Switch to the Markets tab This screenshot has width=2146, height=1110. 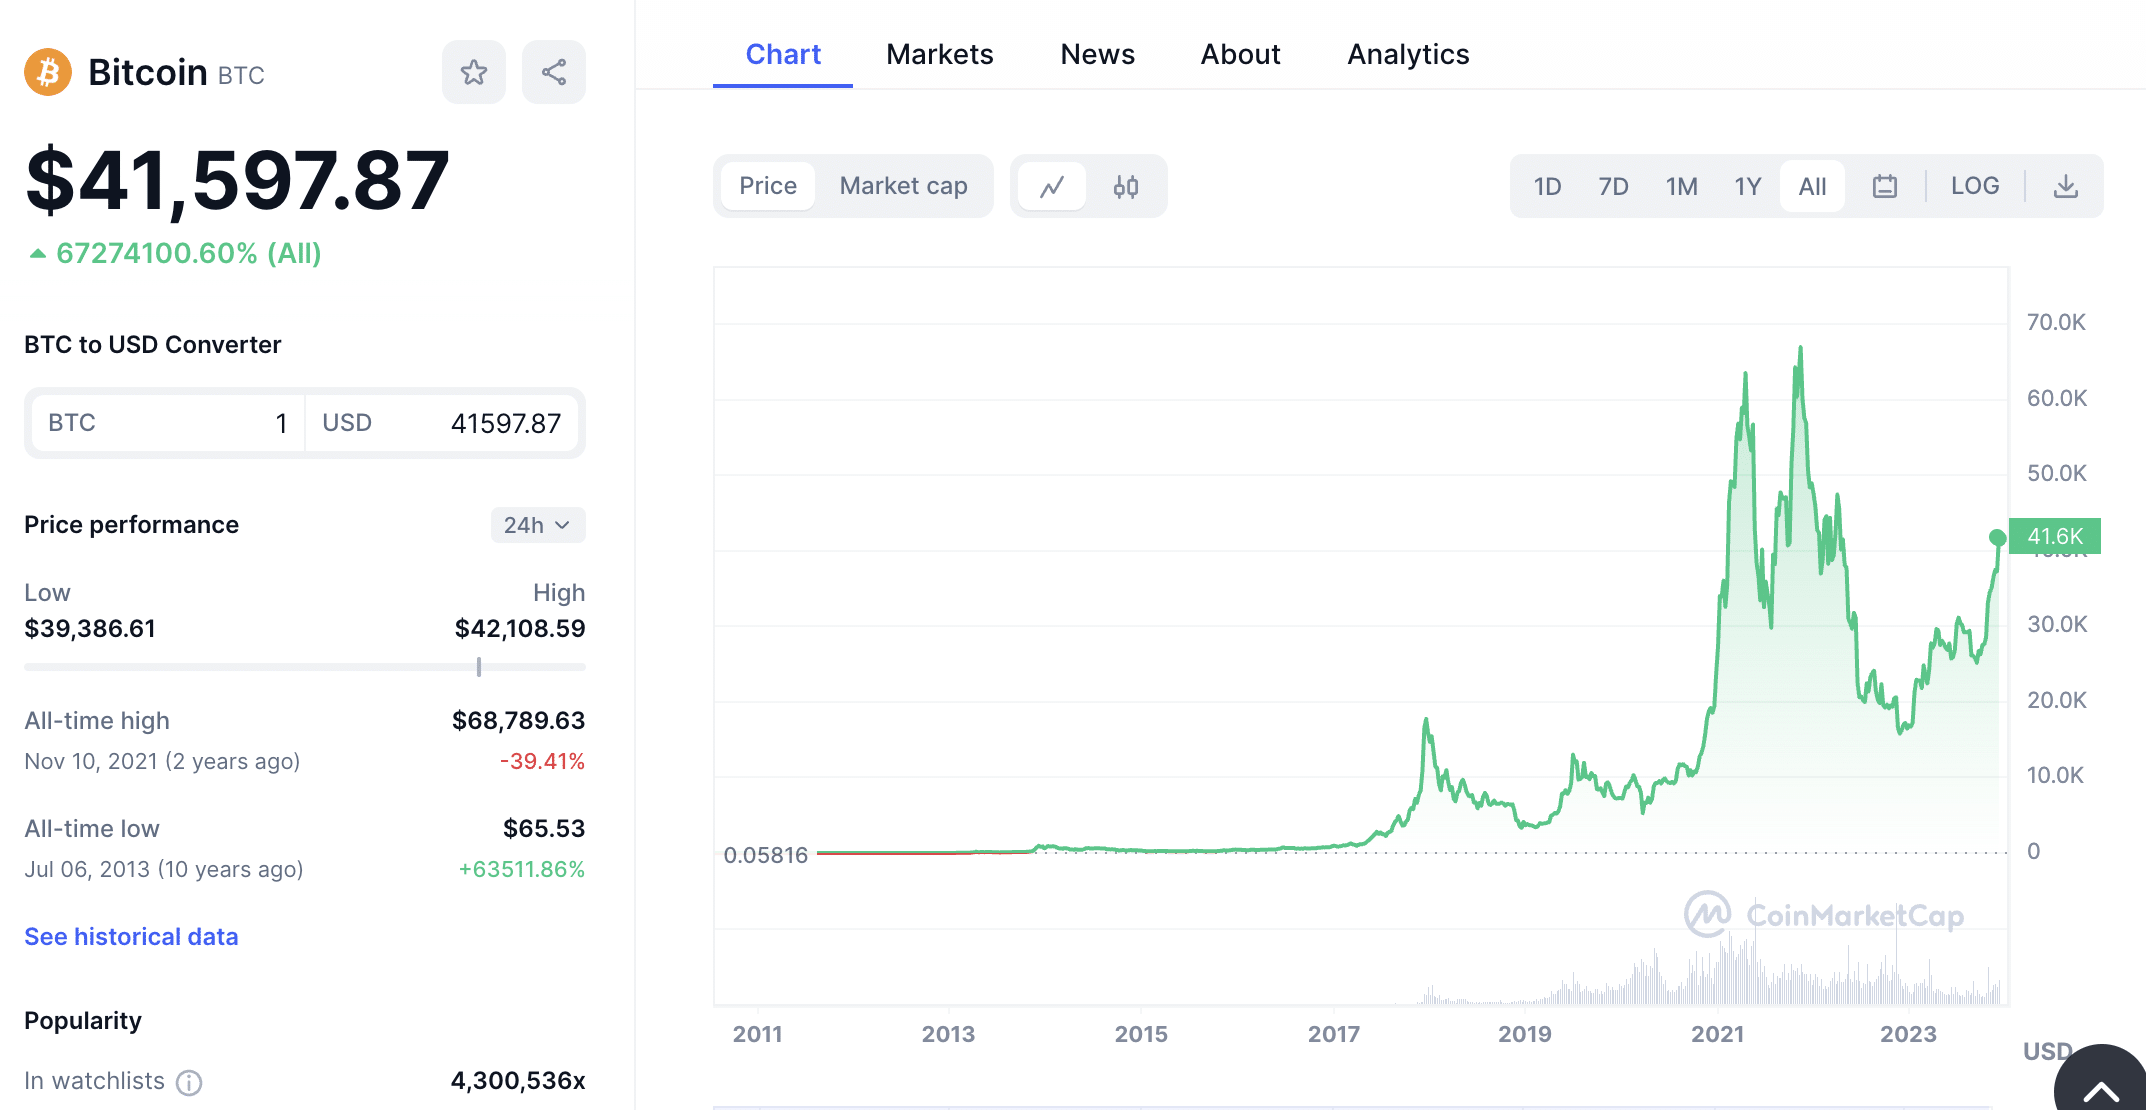coord(939,54)
